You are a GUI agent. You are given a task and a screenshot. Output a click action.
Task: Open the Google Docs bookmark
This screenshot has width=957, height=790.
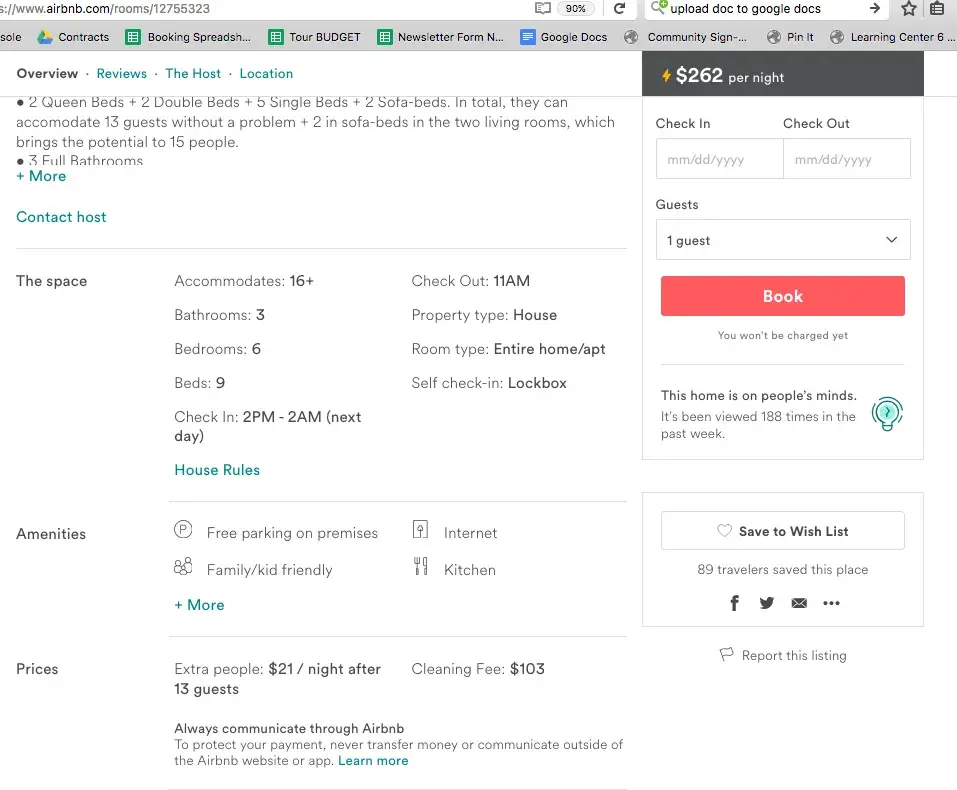[564, 37]
